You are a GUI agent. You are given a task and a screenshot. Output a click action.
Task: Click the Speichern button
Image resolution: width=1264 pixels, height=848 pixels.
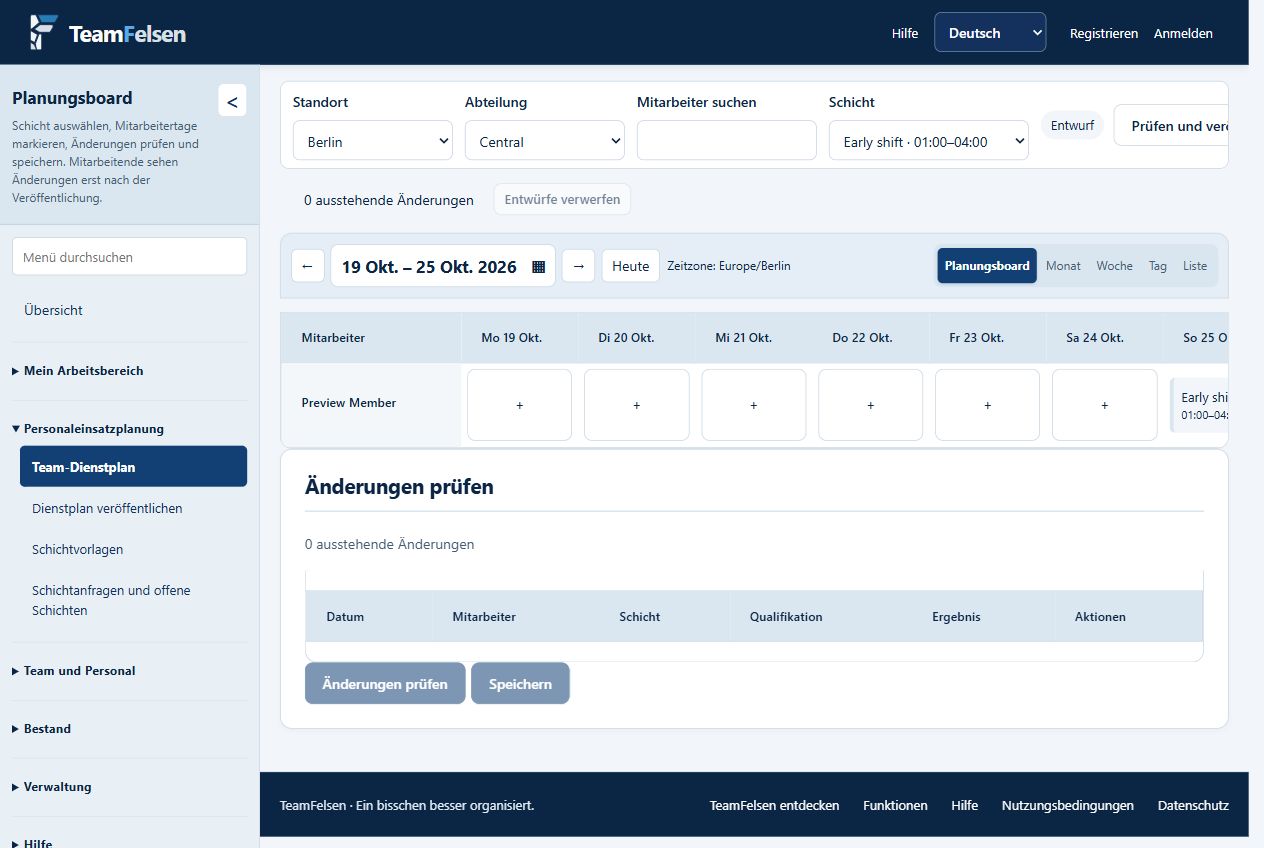point(520,684)
